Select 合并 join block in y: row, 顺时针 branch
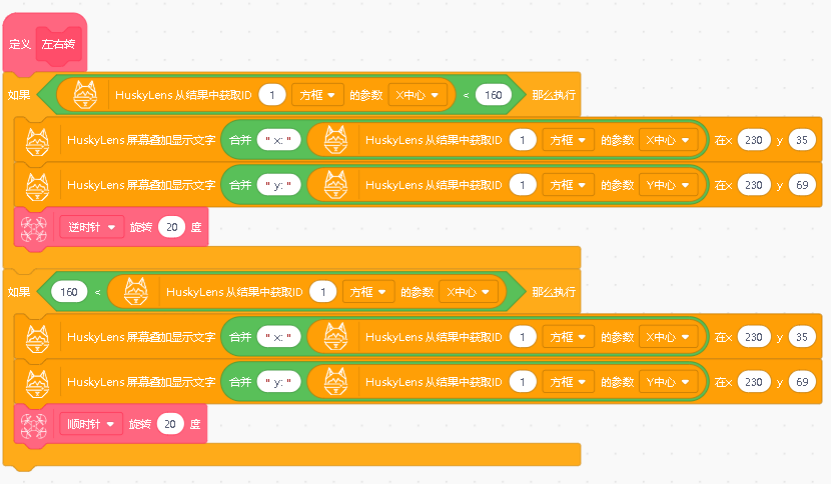The image size is (831, 485). click(240, 382)
